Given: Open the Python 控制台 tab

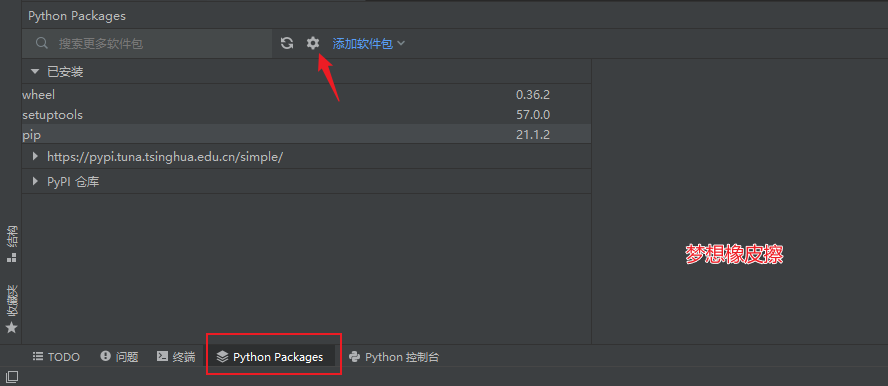Looking at the screenshot, I should tap(394, 357).
